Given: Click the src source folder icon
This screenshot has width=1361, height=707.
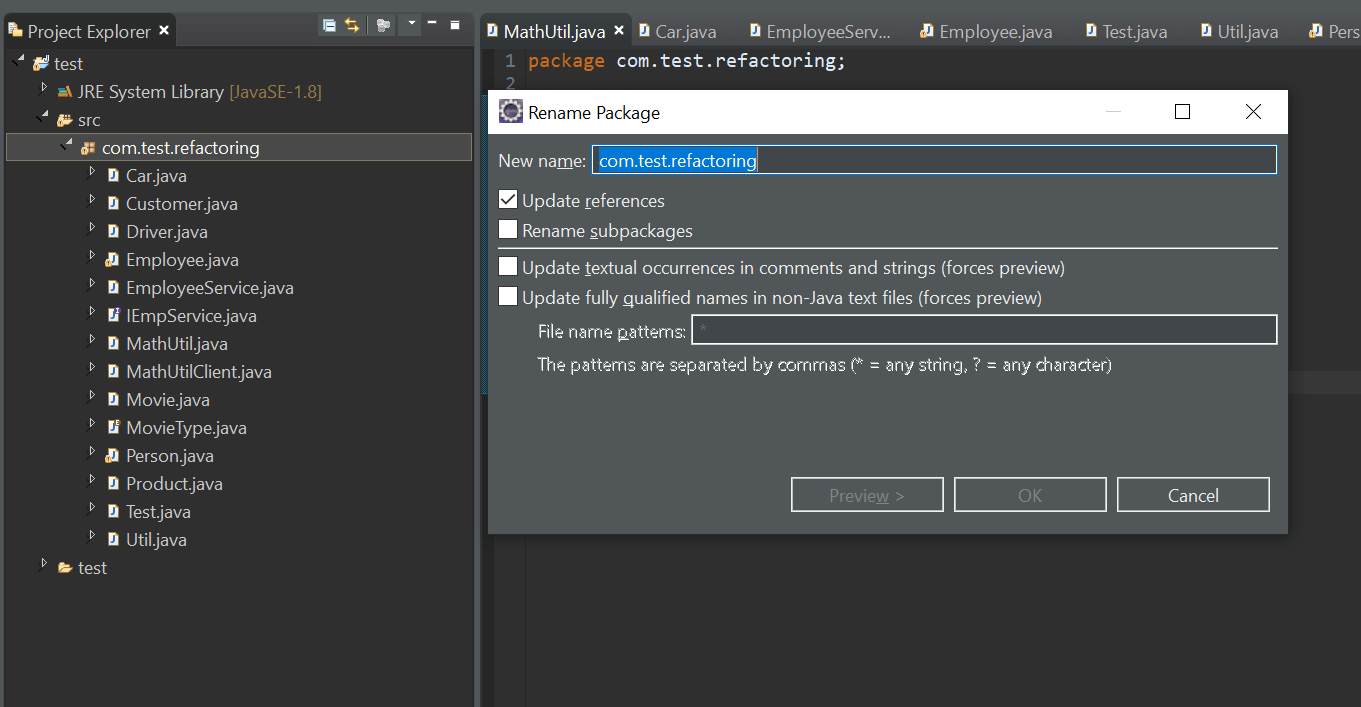Looking at the screenshot, I should [64, 120].
